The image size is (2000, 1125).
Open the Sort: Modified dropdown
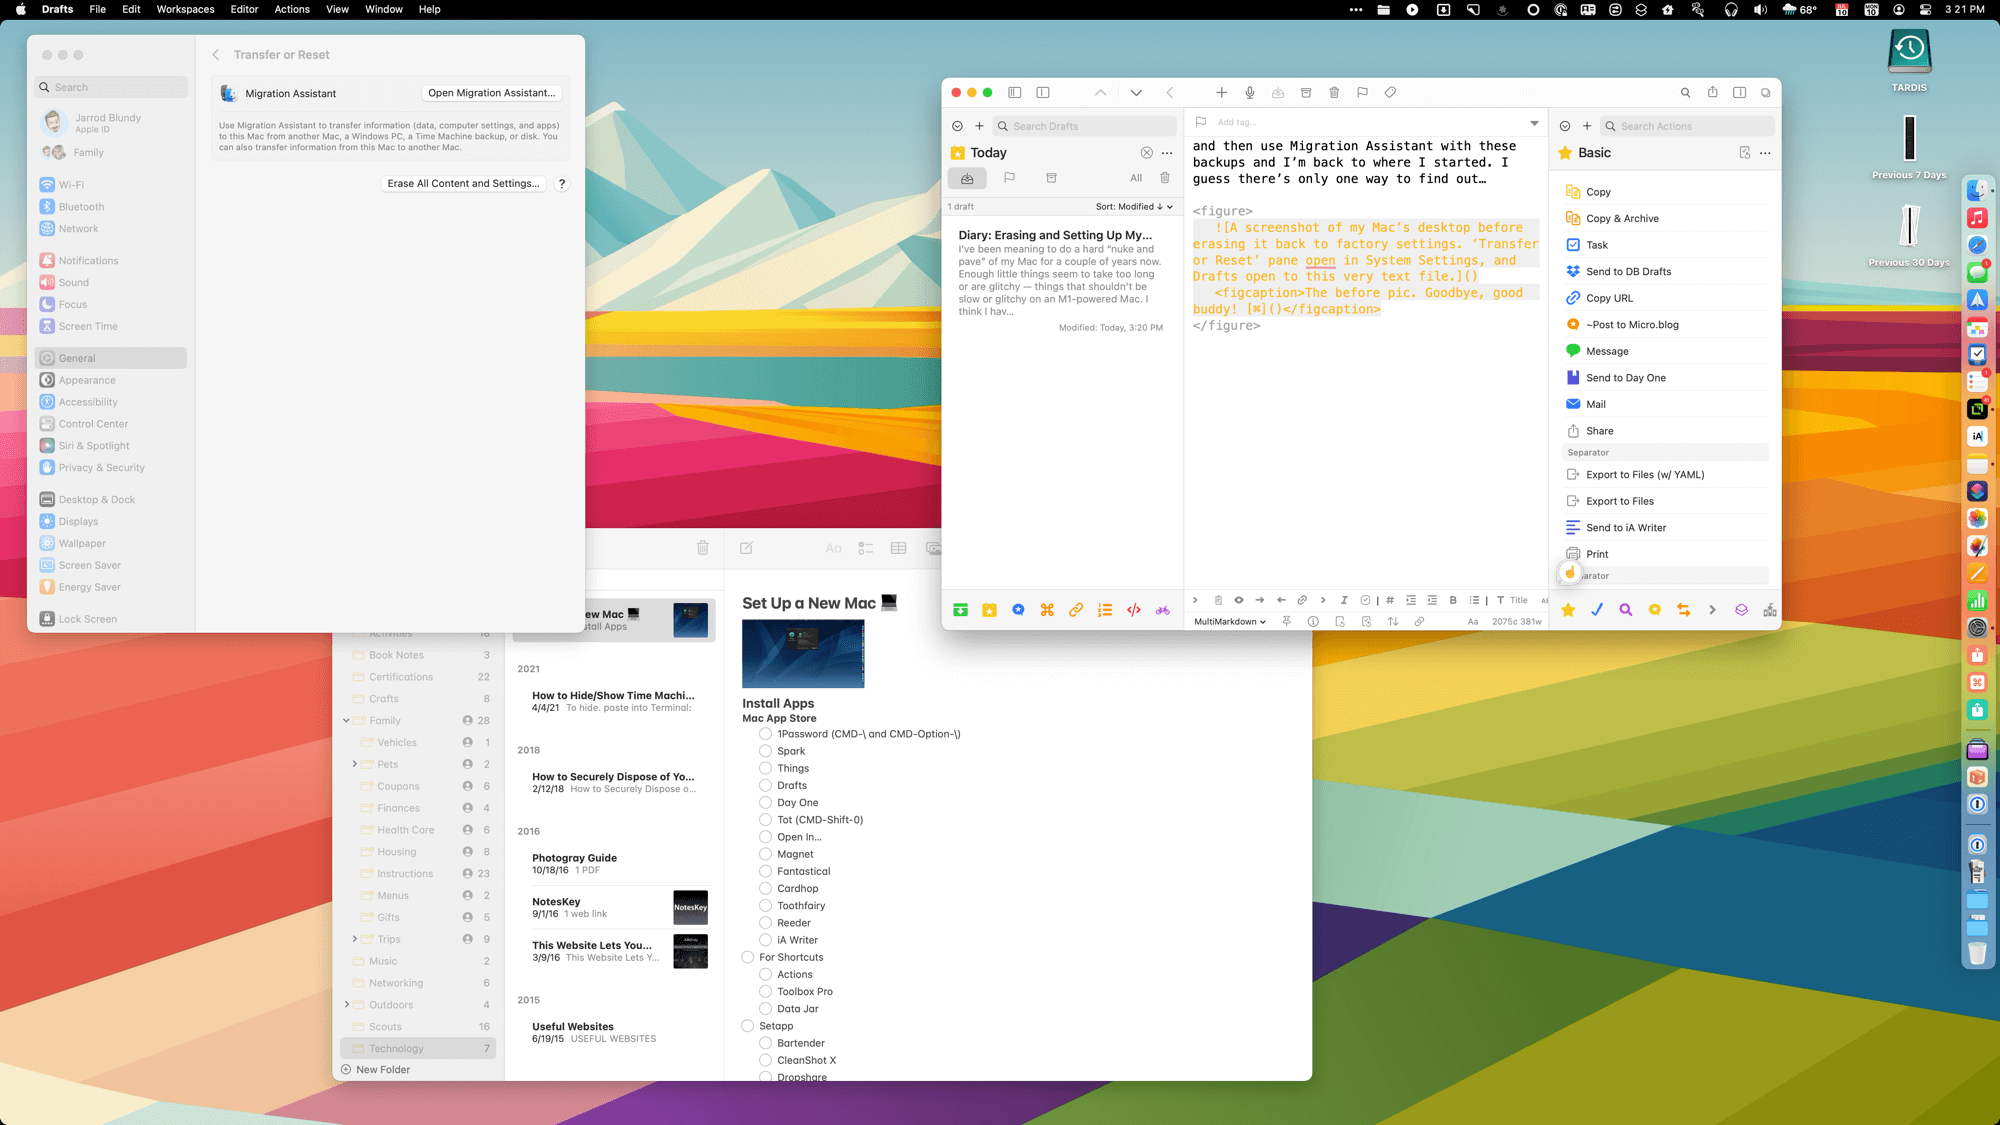tap(1134, 207)
